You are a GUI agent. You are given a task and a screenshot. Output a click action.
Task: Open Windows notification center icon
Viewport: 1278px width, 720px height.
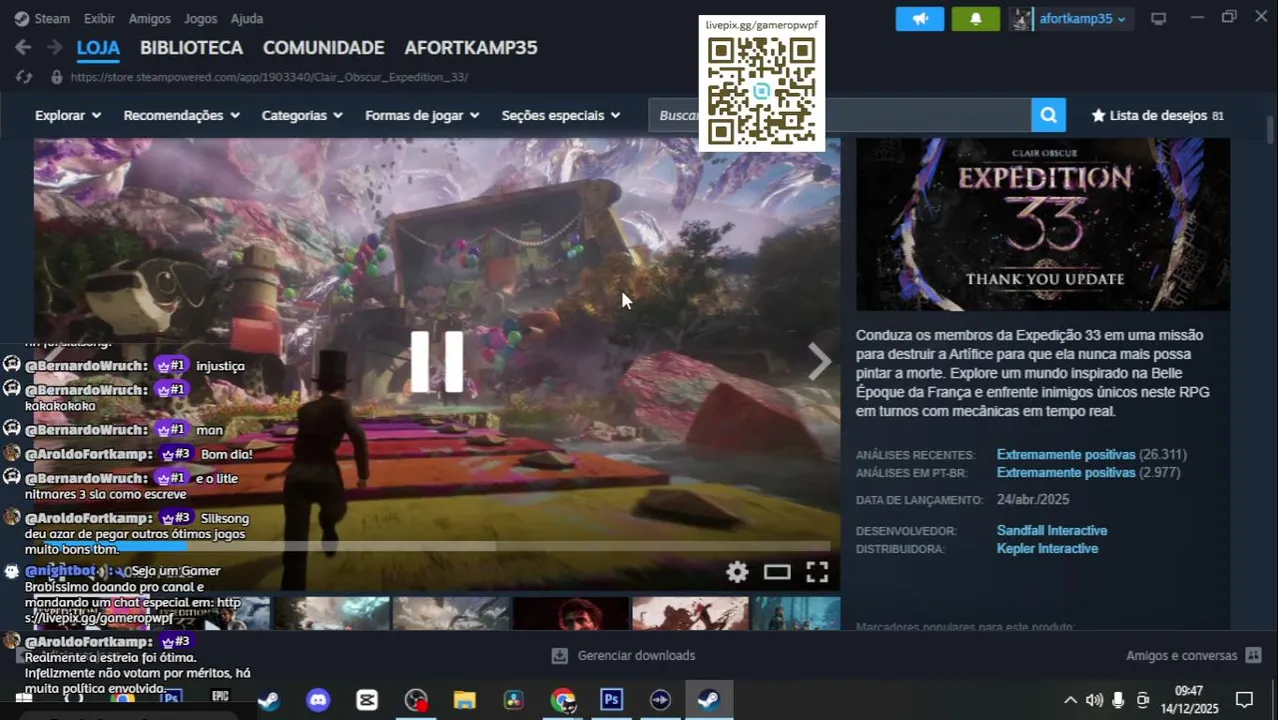pos(1244,700)
